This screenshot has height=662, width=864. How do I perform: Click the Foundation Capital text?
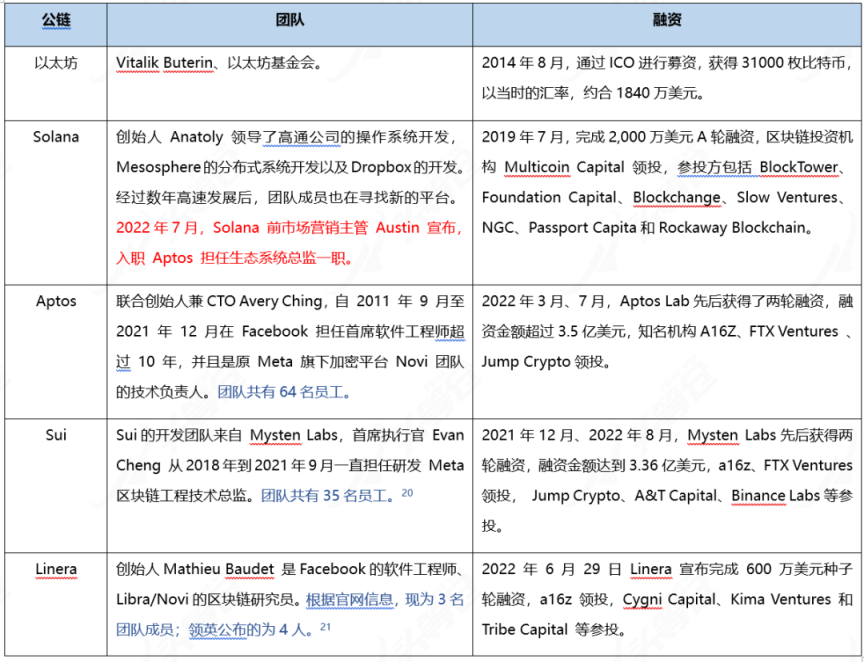tap(549, 197)
